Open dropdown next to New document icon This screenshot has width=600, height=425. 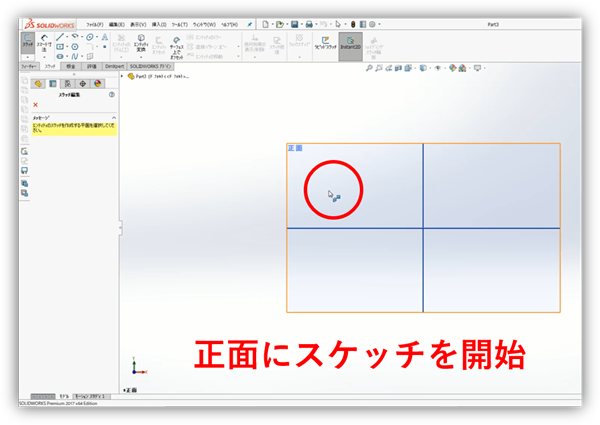pyautogui.click(x=272, y=24)
